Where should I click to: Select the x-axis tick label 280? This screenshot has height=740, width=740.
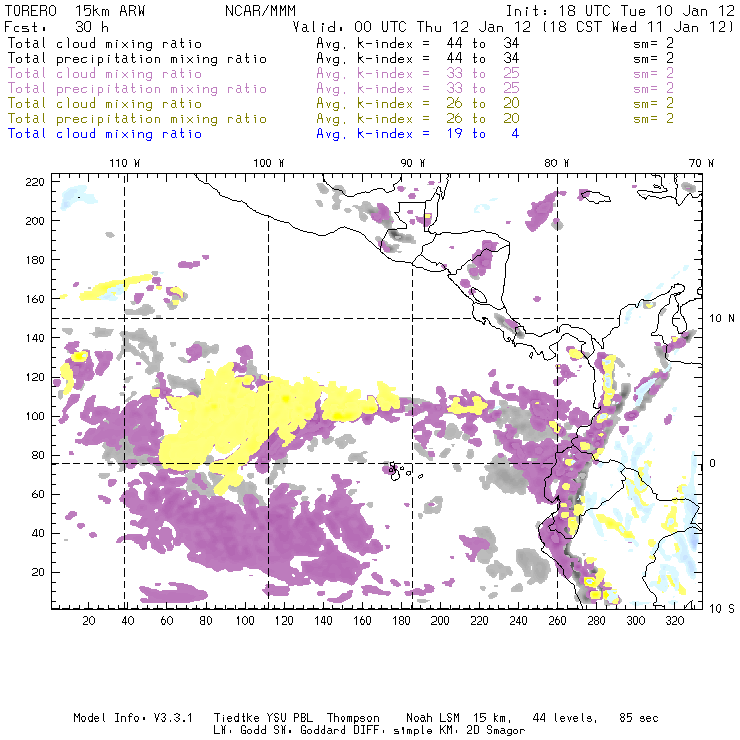597,621
